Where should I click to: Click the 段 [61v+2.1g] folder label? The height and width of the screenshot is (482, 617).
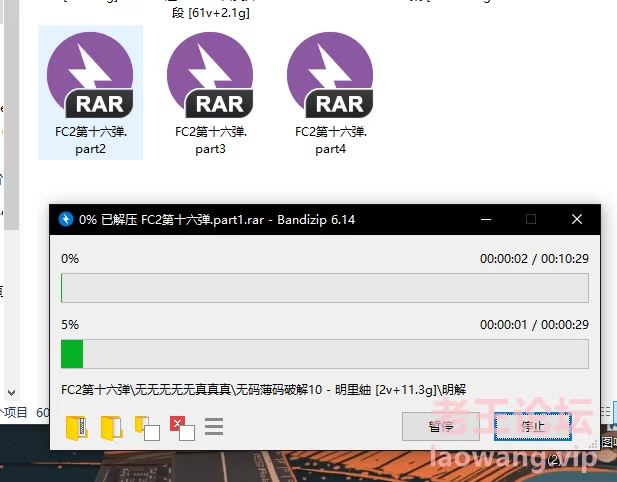211,13
